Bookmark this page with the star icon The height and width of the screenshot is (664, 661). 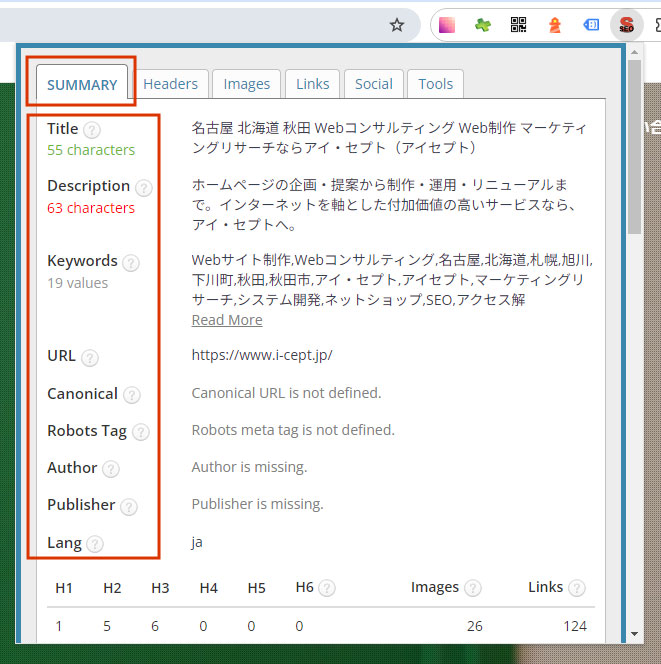click(397, 25)
